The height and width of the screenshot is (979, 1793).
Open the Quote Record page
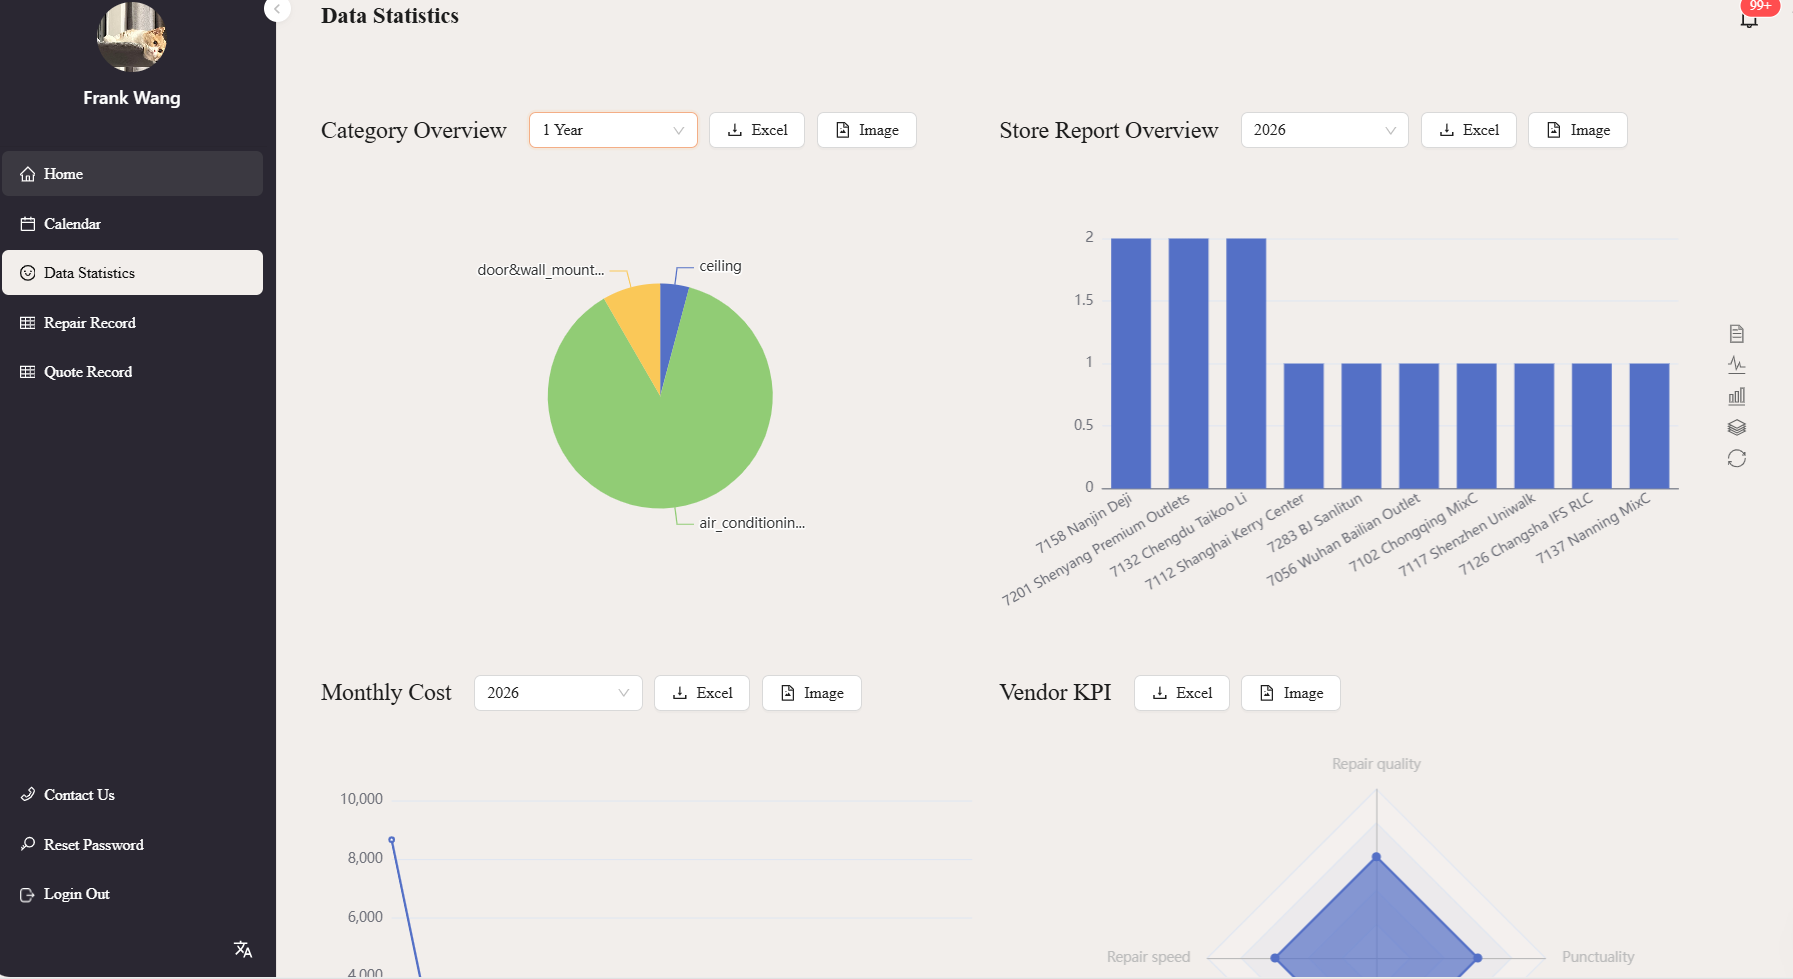coord(132,372)
